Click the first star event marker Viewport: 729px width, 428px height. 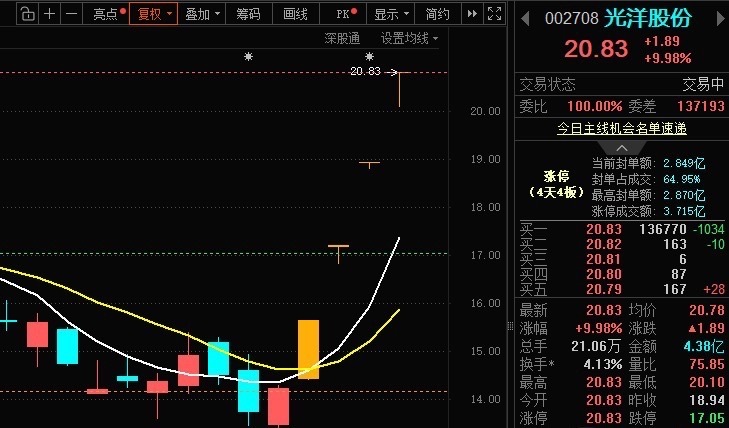click(x=248, y=57)
